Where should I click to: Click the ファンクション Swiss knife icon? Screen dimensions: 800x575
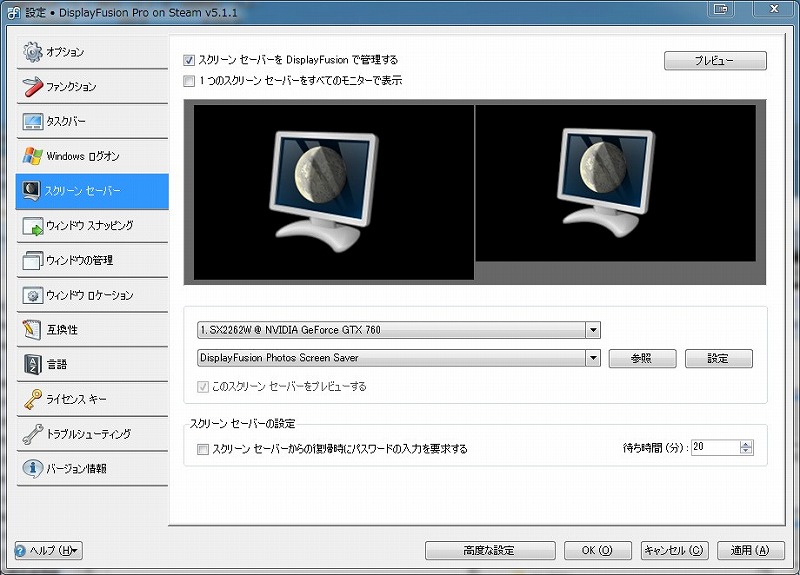coord(33,86)
